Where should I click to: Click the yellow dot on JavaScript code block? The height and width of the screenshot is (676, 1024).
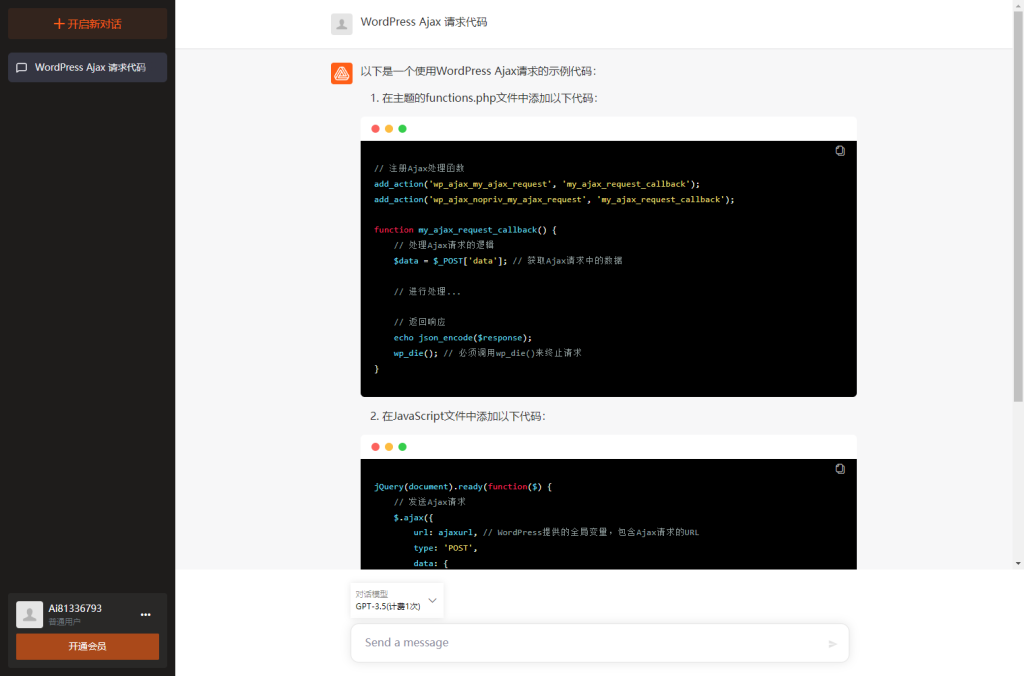point(389,447)
